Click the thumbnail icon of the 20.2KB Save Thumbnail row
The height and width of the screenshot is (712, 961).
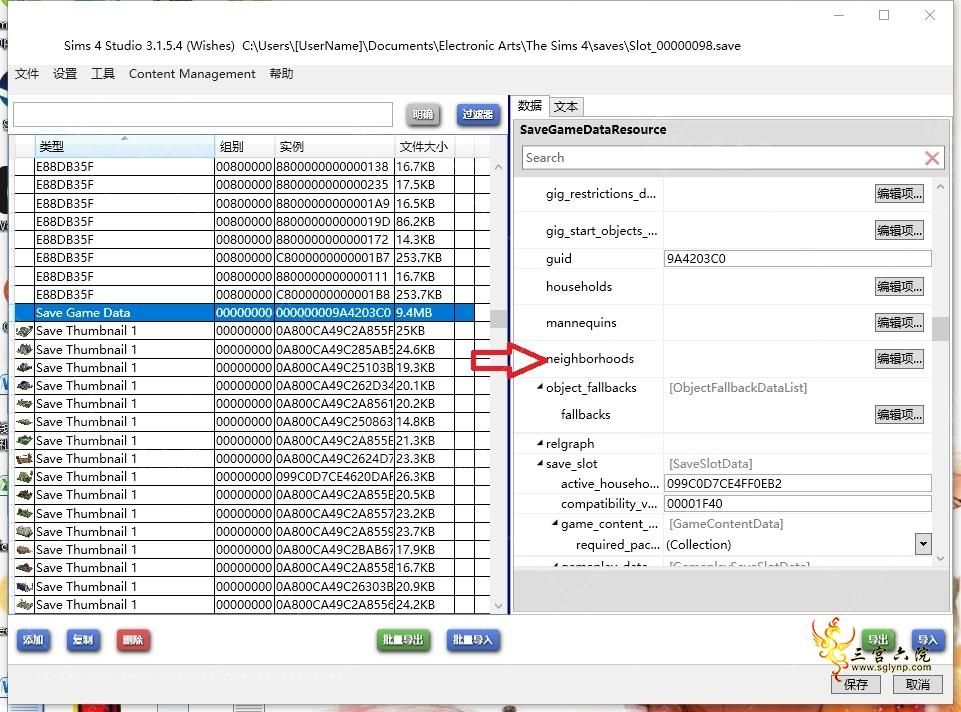click(24, 404)
